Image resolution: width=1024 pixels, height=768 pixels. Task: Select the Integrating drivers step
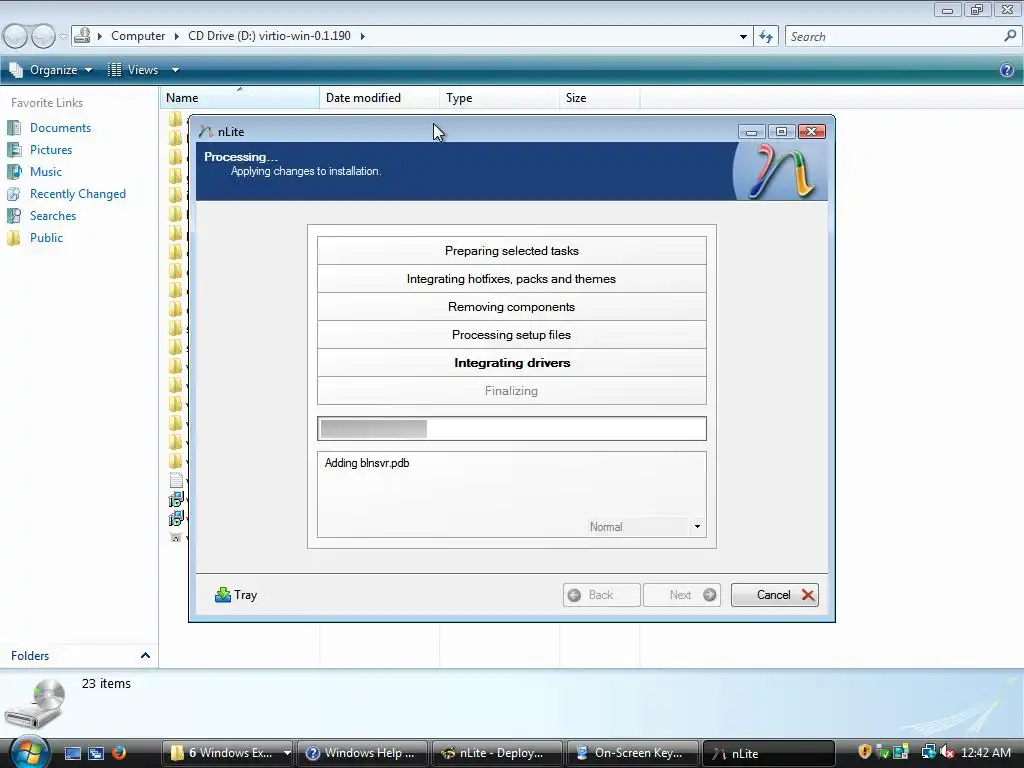[511, 362]
